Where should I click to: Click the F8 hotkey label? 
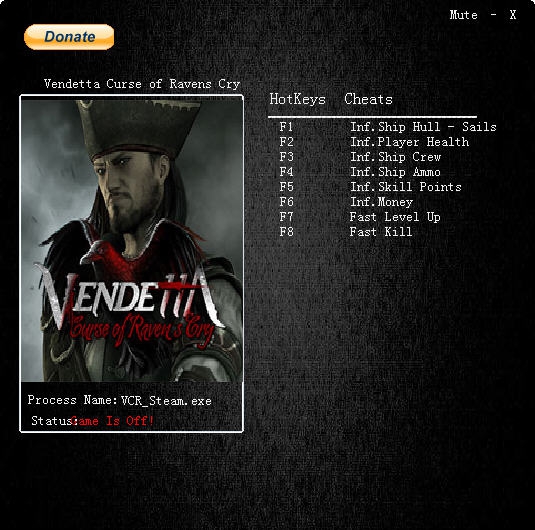286,232
